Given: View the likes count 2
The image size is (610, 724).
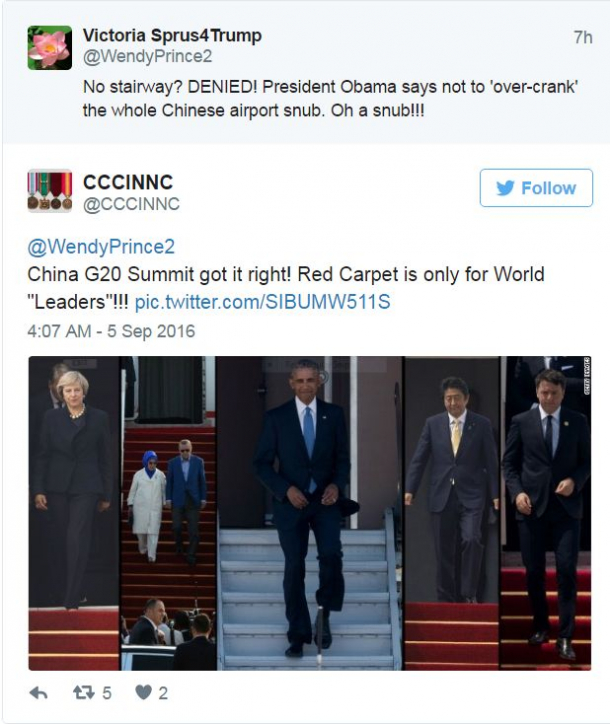Looking at the screenshot, I should (x=163, y=693).
